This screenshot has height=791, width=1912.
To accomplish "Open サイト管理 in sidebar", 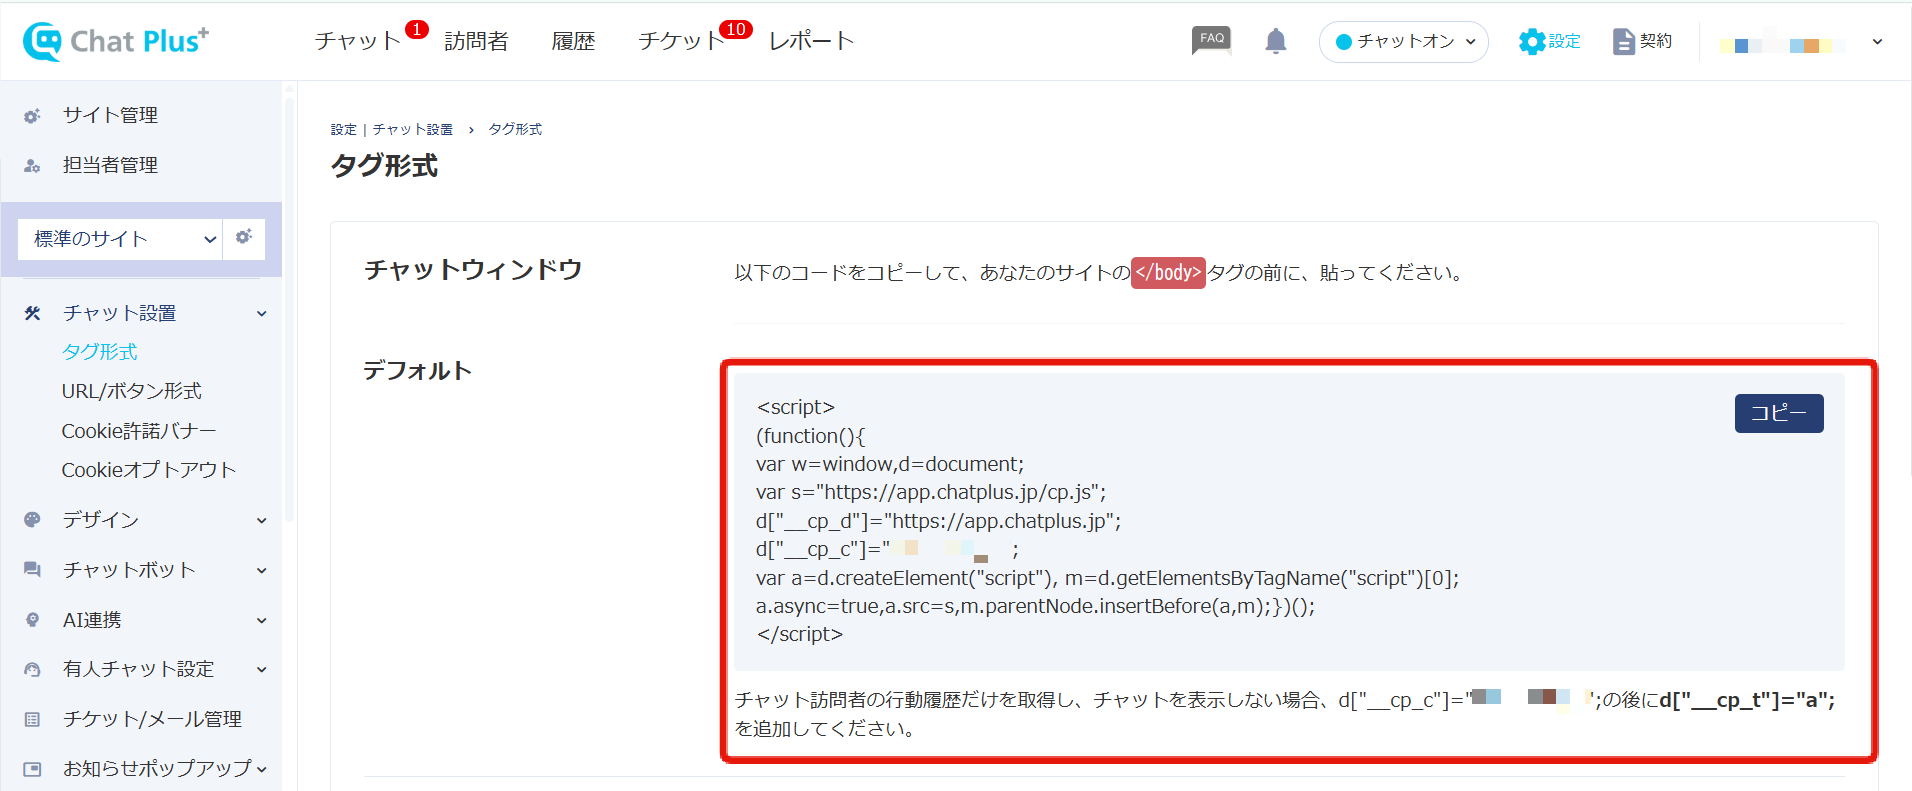I will pyautogui.click(x=110, y=115).
